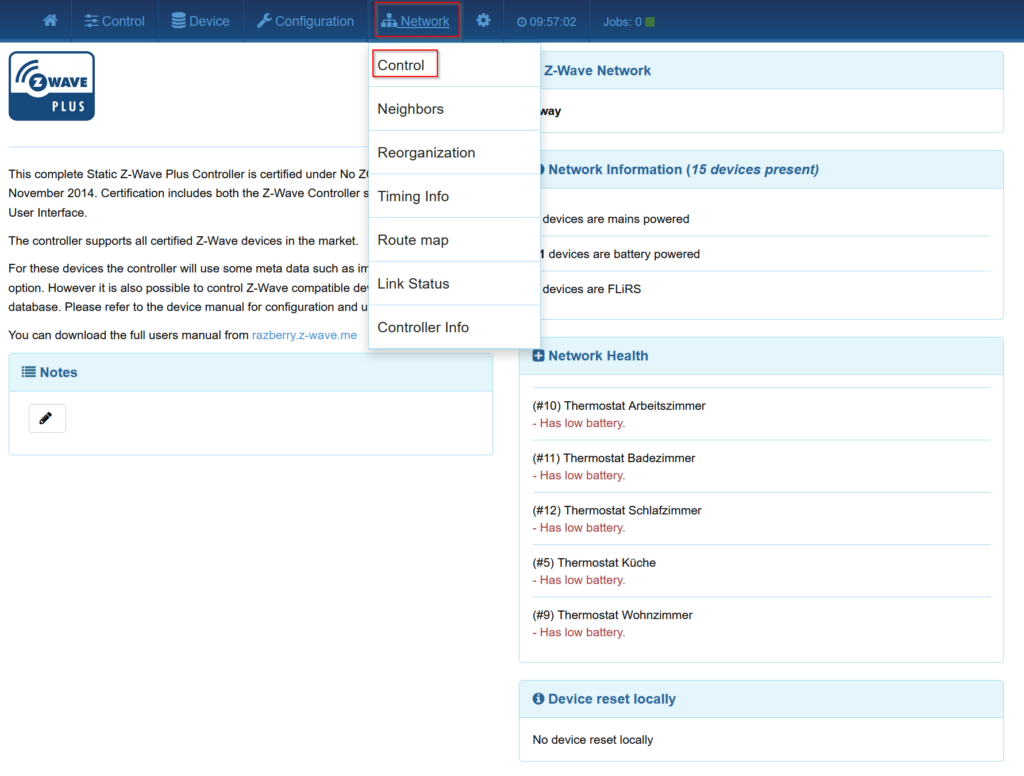
Task: Open Controller Info menu item
Action: coord(423,327)
